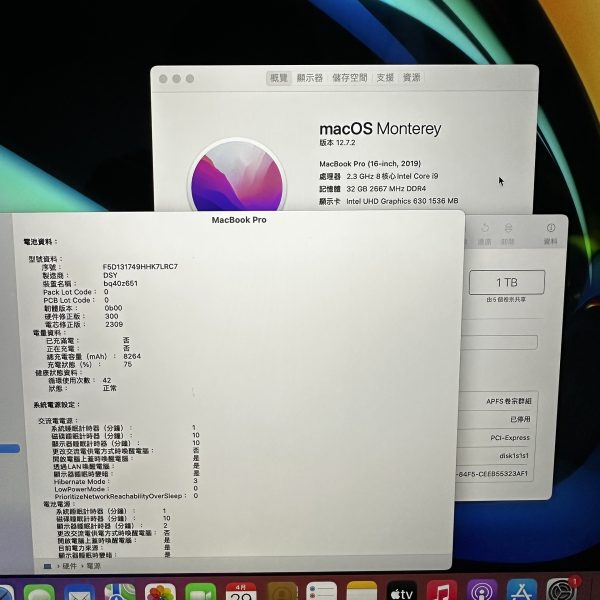Screen dimensions: 600x600
Task: Open the 資源 tab
Action: click(x=411, y=78)
